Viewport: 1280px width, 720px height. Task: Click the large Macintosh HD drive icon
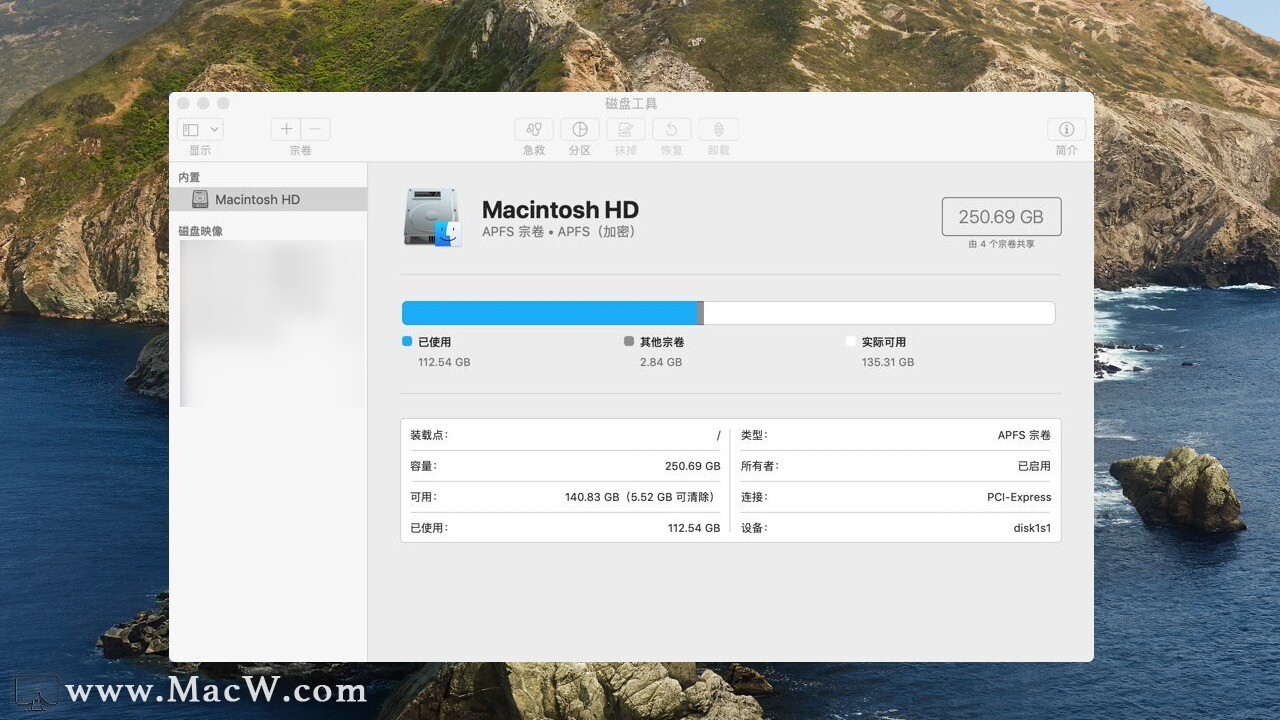[x=432, y=217]
